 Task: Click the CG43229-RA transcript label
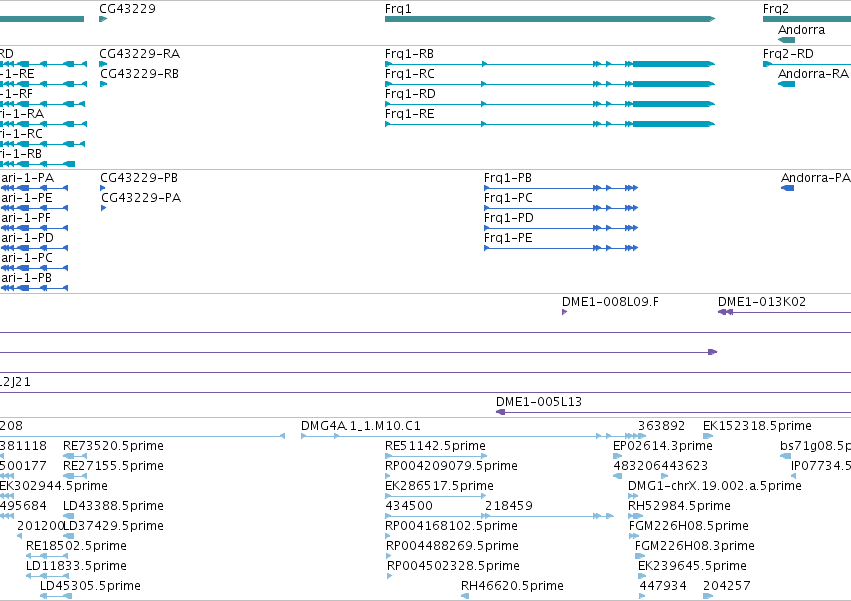click(x=139, y=54)
